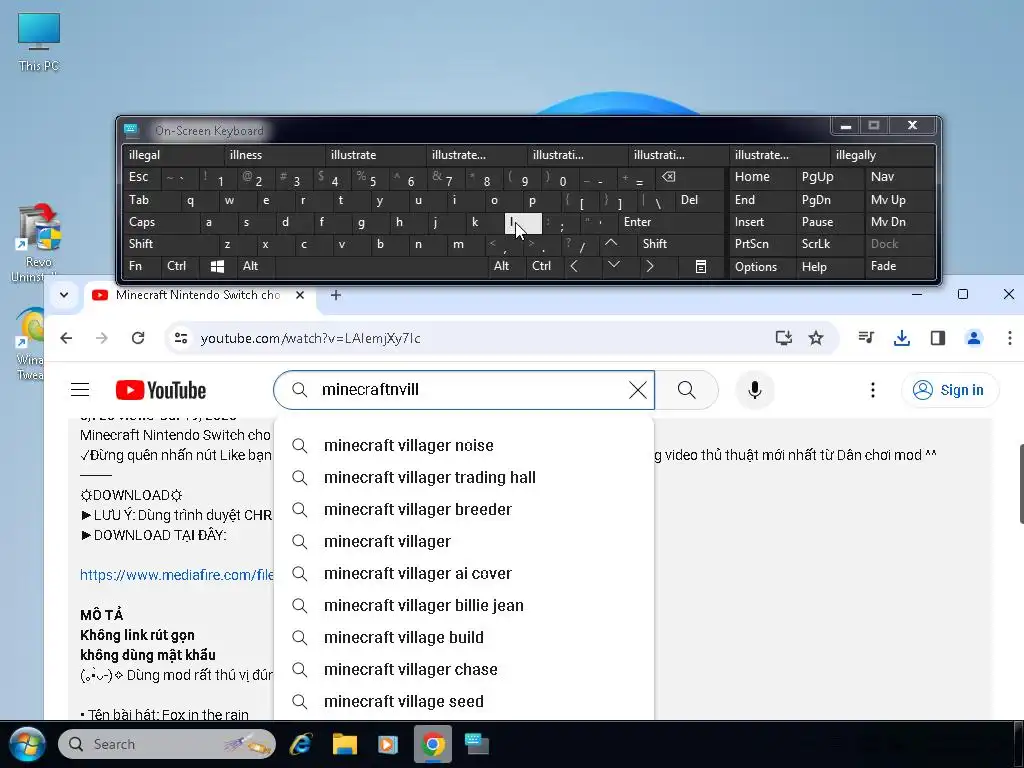Choose 'illegal' text prediction
This screenshot has height=768, width=1024.
[173, 155]
